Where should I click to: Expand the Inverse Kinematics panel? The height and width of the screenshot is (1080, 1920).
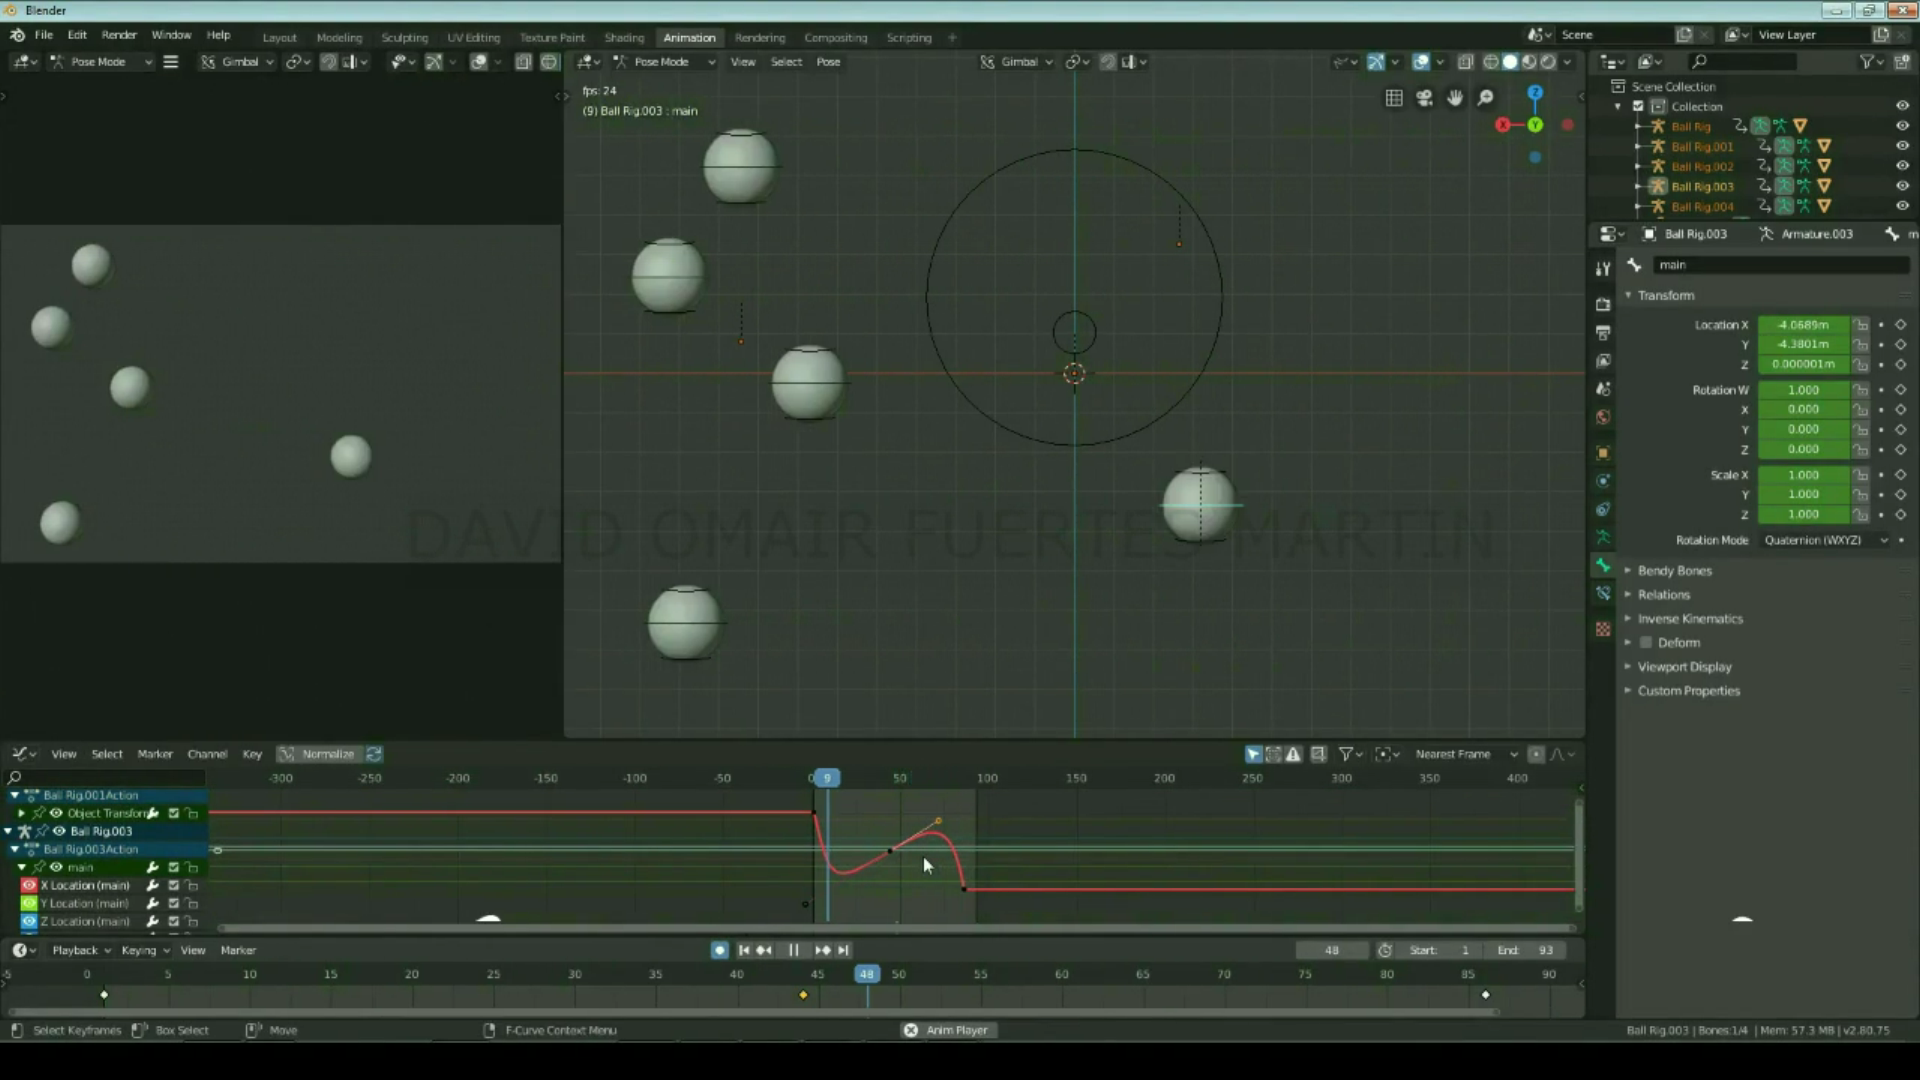pos(1689,619)
